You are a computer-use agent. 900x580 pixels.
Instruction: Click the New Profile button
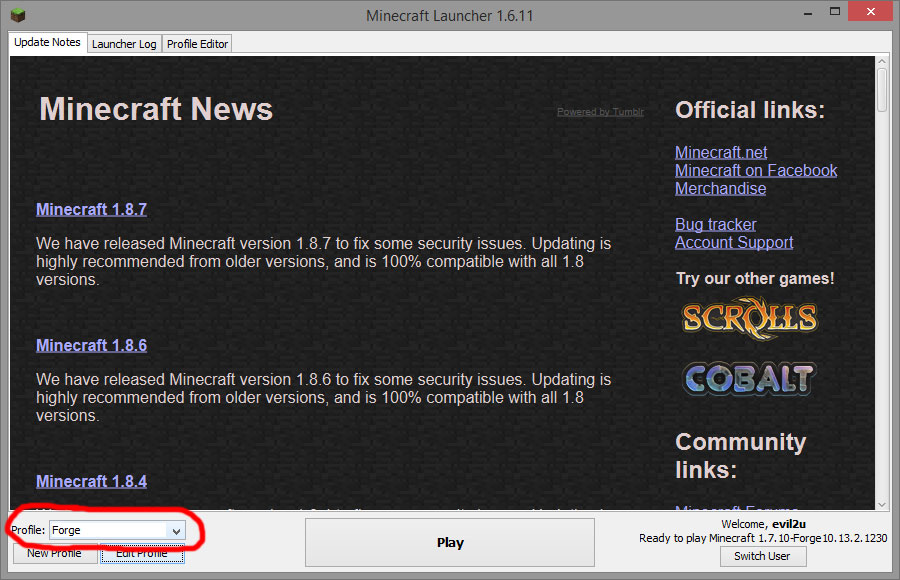(55, 554)
